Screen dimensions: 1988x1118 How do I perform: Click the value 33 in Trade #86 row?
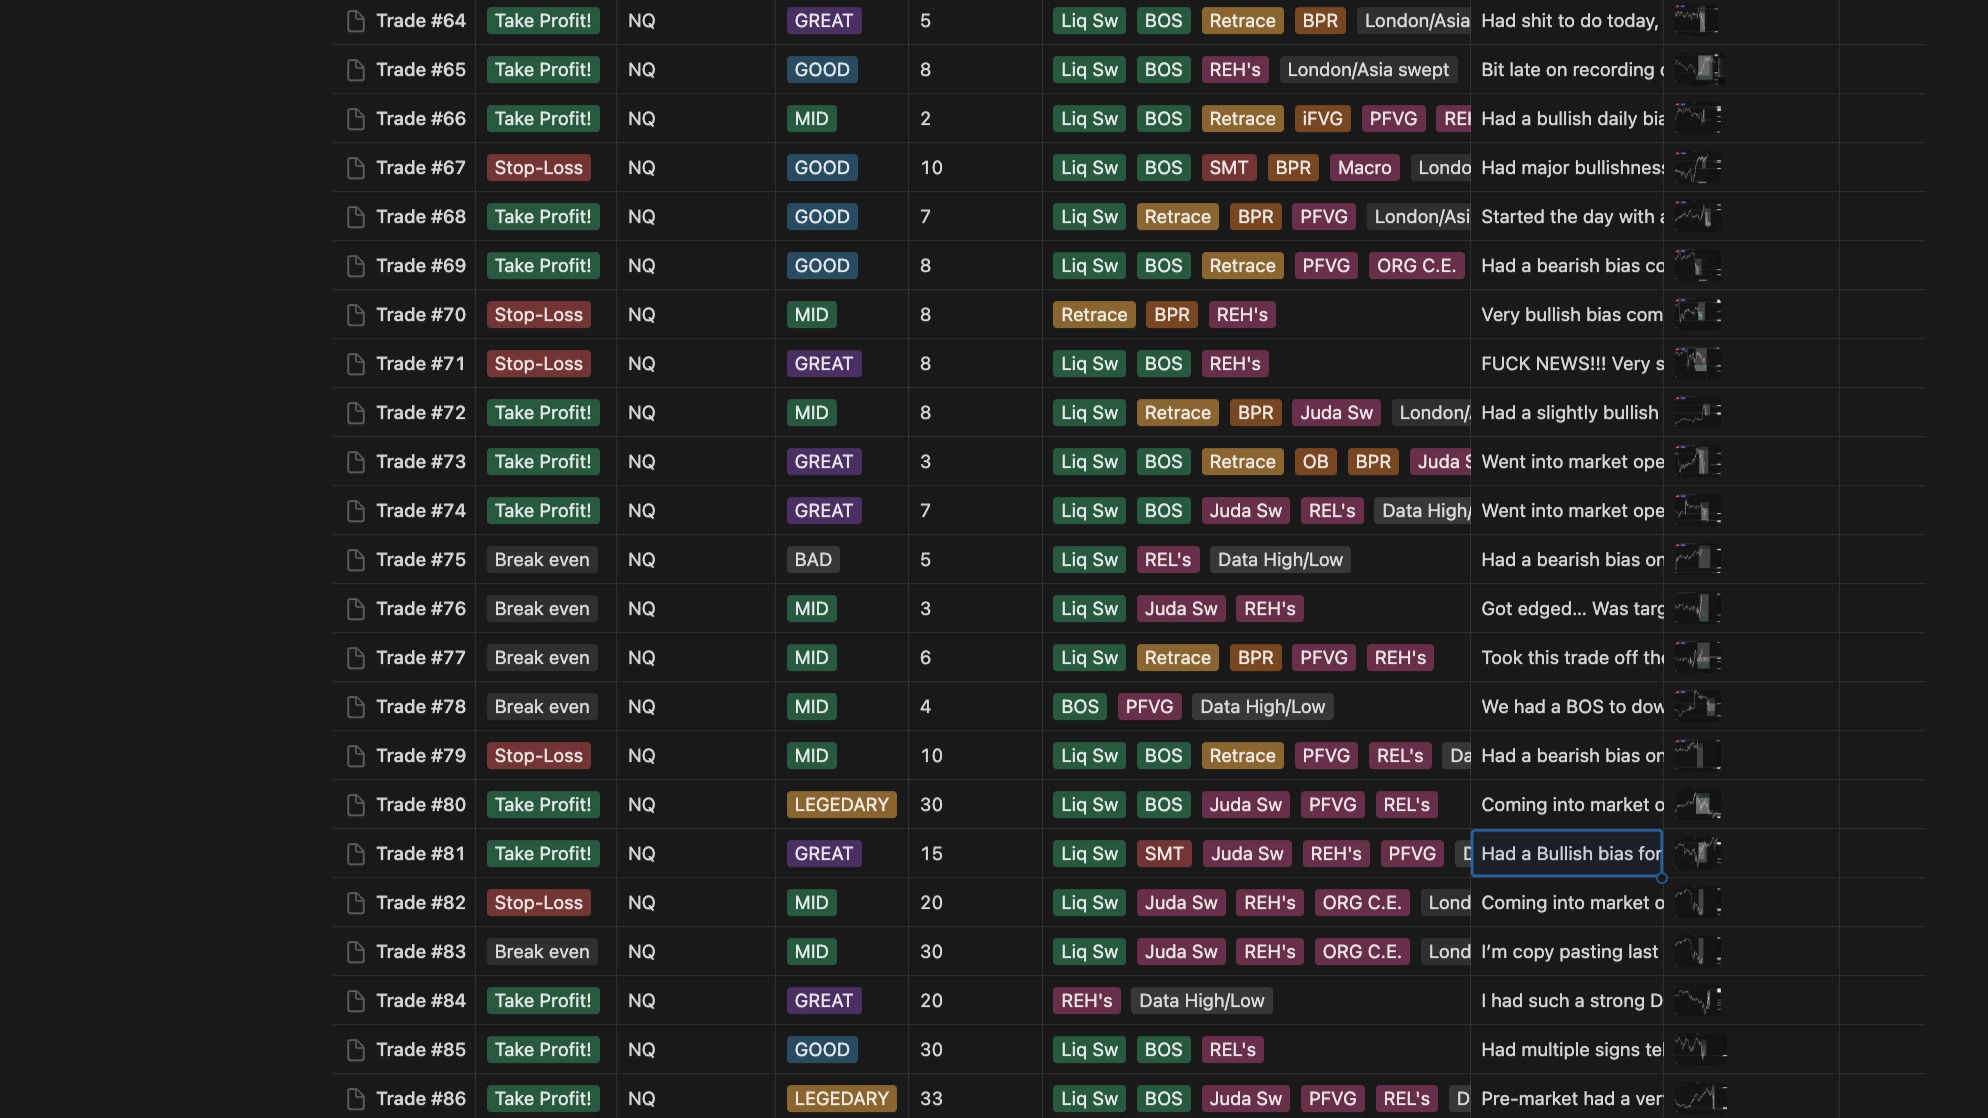click(931, 1099)
